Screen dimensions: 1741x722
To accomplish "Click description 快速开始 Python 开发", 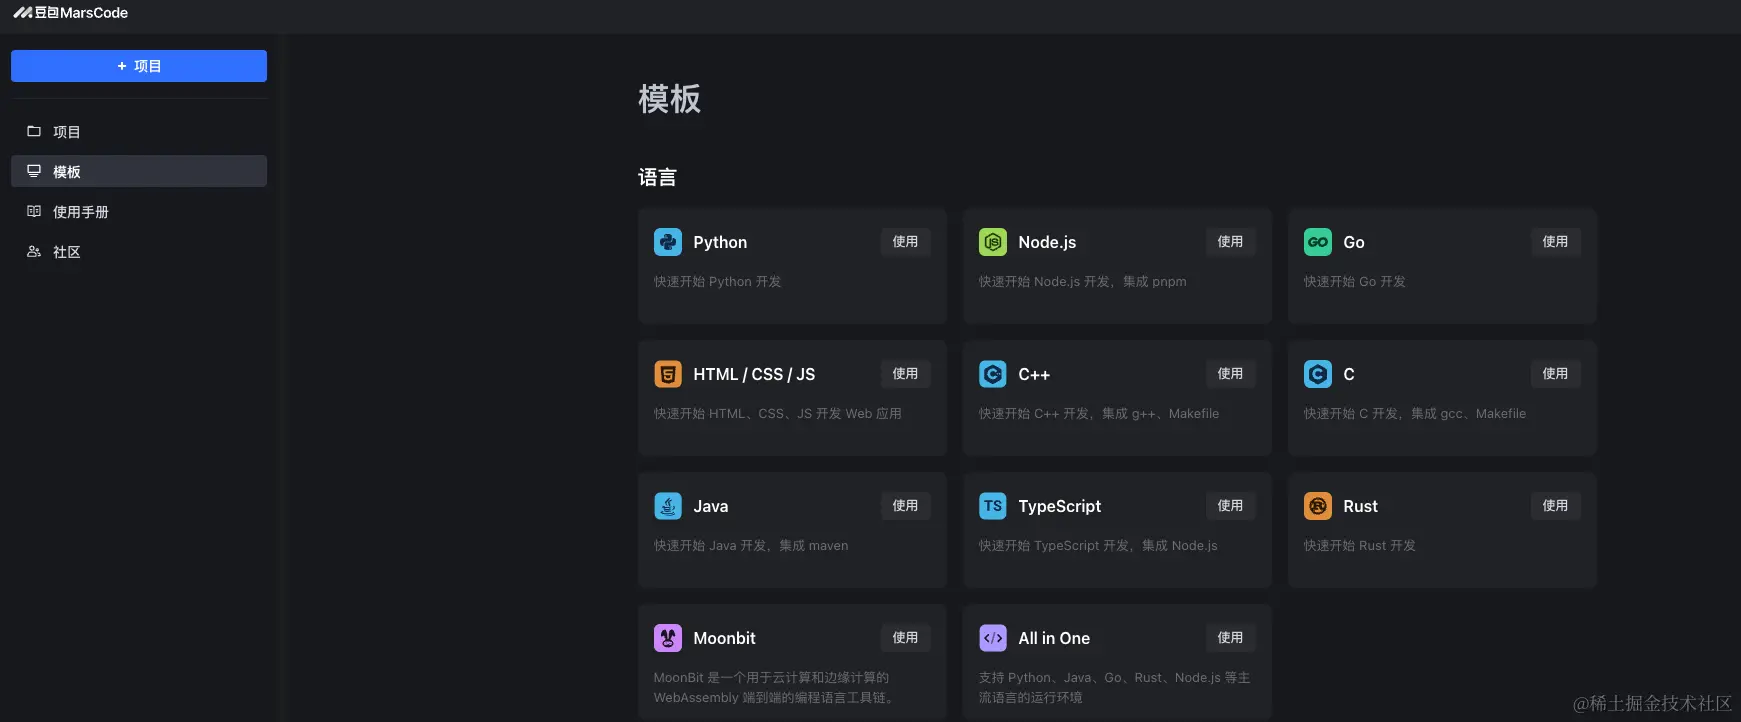I will point(718,282).
